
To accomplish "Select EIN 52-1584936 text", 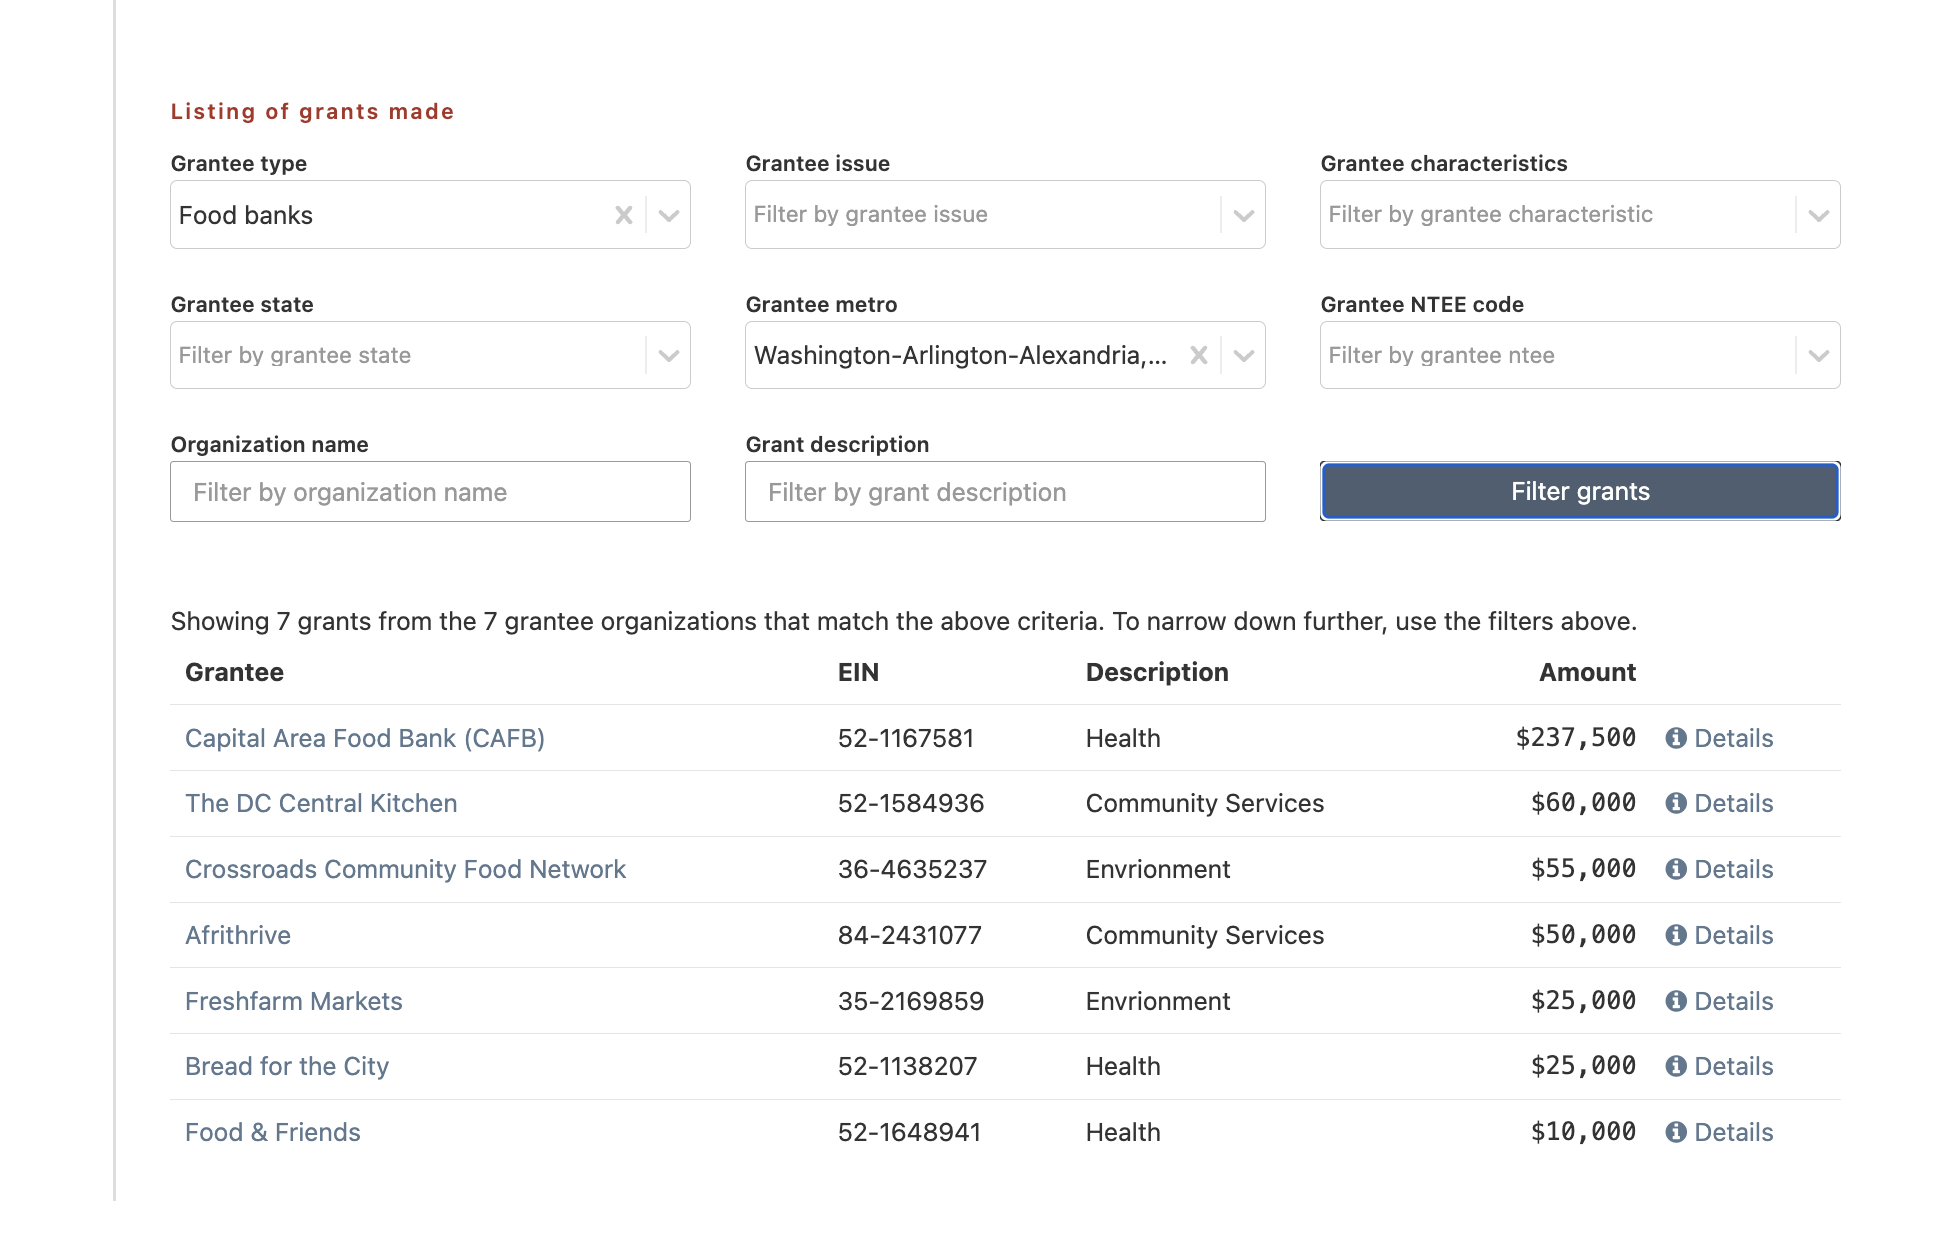I will pyautogui.click(x=911, y=803).
